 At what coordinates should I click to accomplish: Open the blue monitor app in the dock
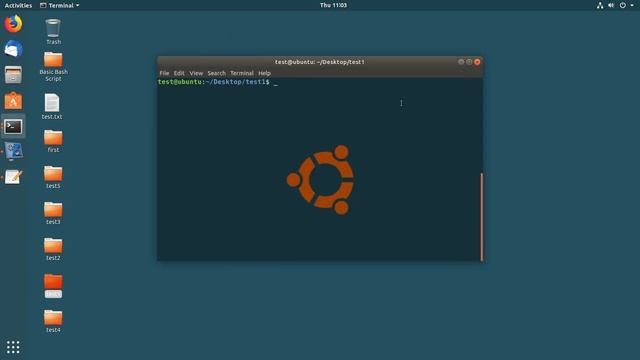click(x=13, y=151)
